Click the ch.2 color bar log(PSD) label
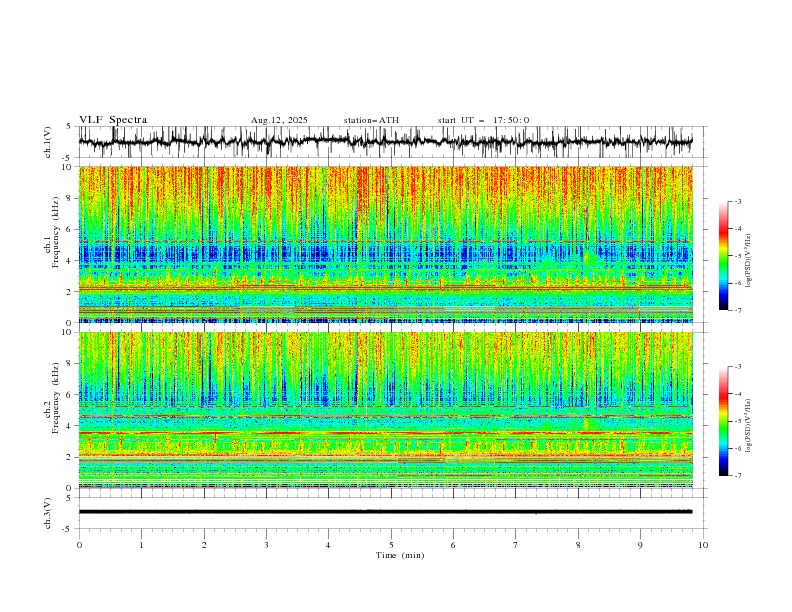Image resolution: width=792 pixels, height=612 pixels. (x=749, y=426)
